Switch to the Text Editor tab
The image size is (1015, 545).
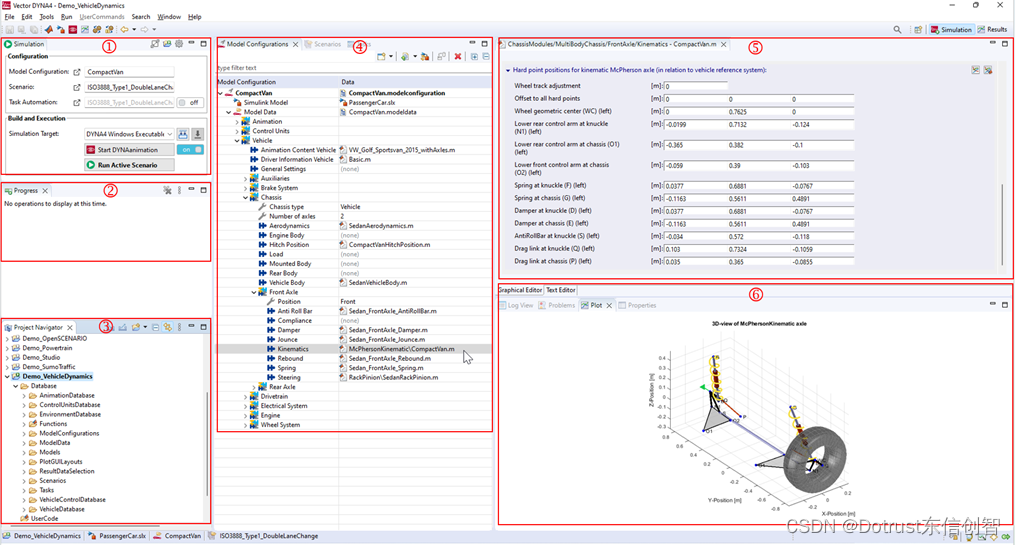coord(560,290)
